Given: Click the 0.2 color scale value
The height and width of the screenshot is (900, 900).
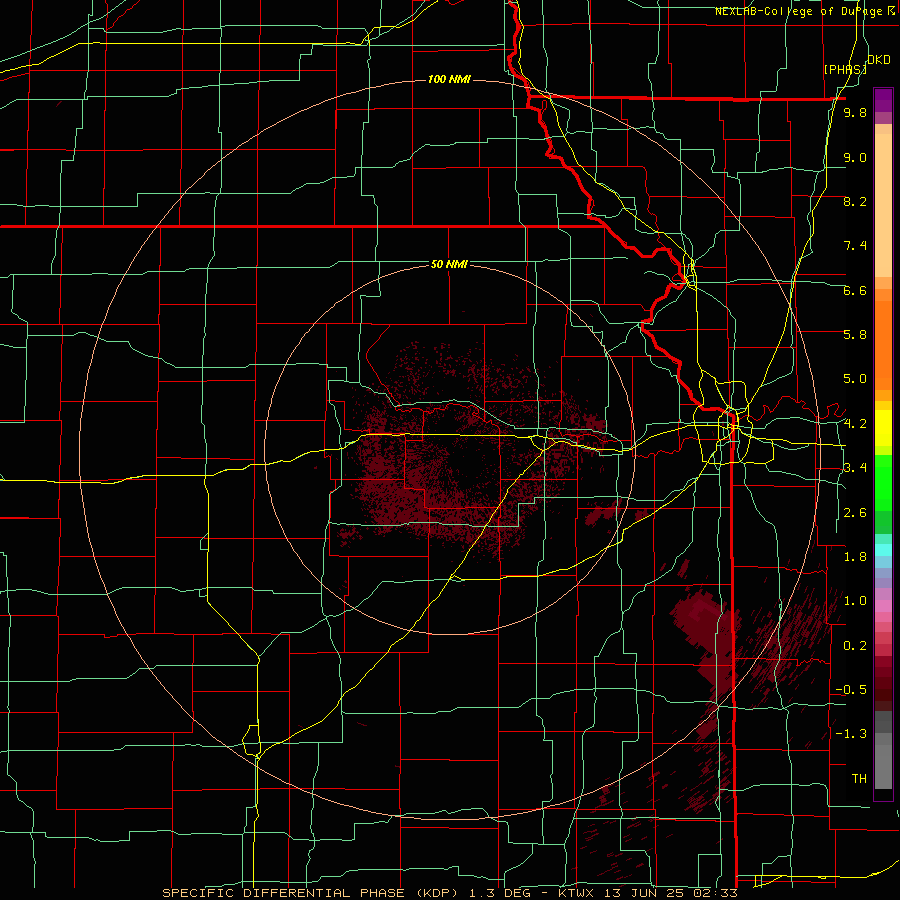Looking at the screenshot, I should (855, 646).
